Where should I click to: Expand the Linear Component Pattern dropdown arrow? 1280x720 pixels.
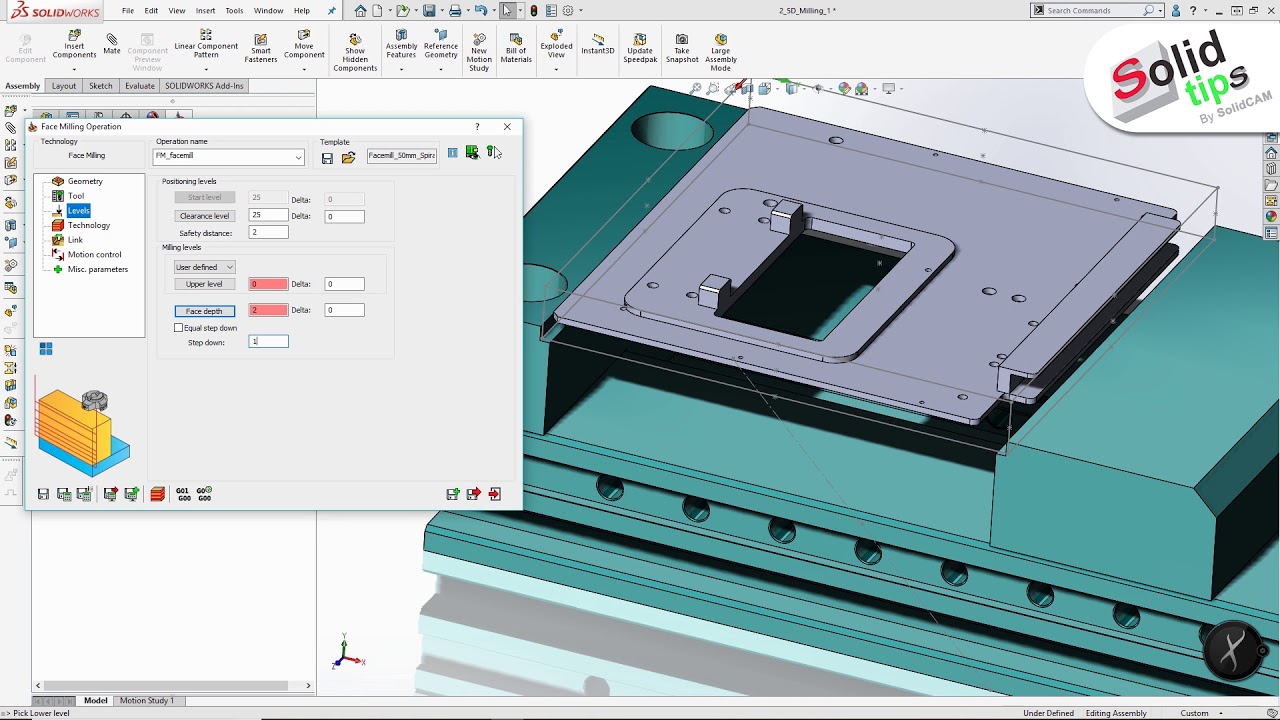pos(206,69)
